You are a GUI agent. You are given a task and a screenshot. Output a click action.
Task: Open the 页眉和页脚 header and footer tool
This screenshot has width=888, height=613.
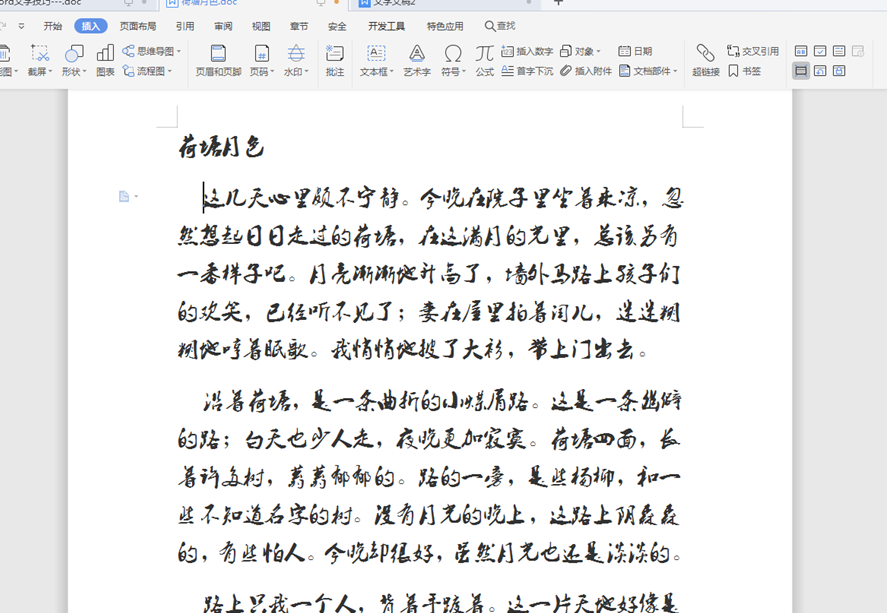pos(218,60)
